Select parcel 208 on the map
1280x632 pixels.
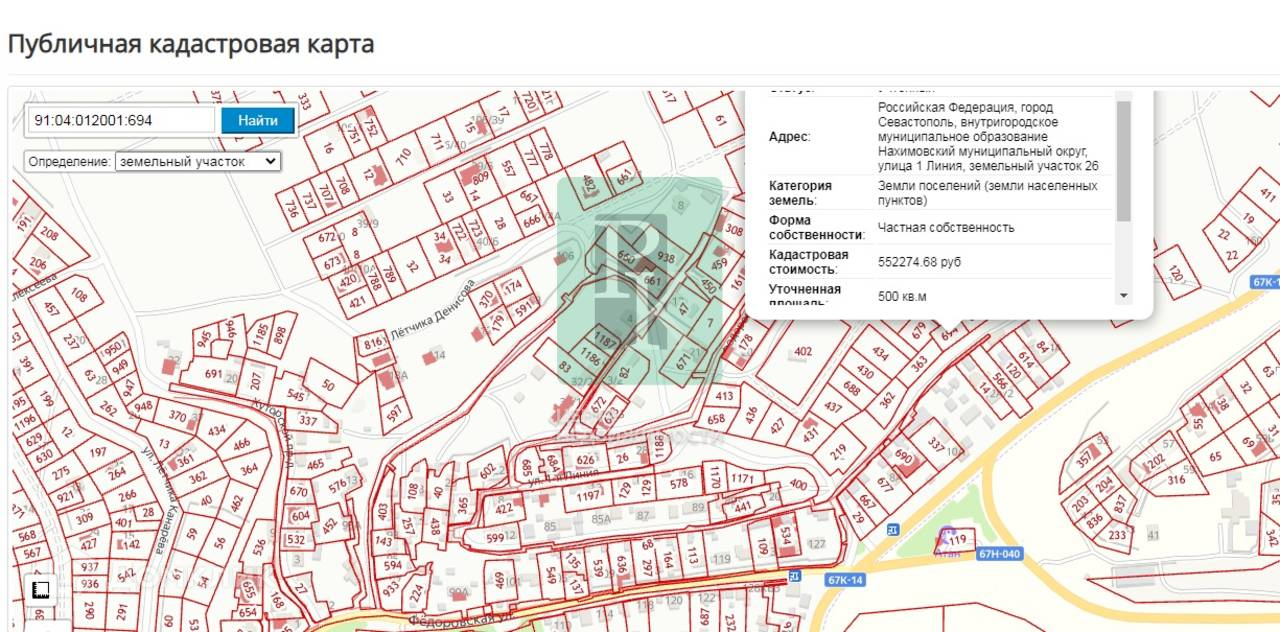pyautogui.click(x=49, y=235)
